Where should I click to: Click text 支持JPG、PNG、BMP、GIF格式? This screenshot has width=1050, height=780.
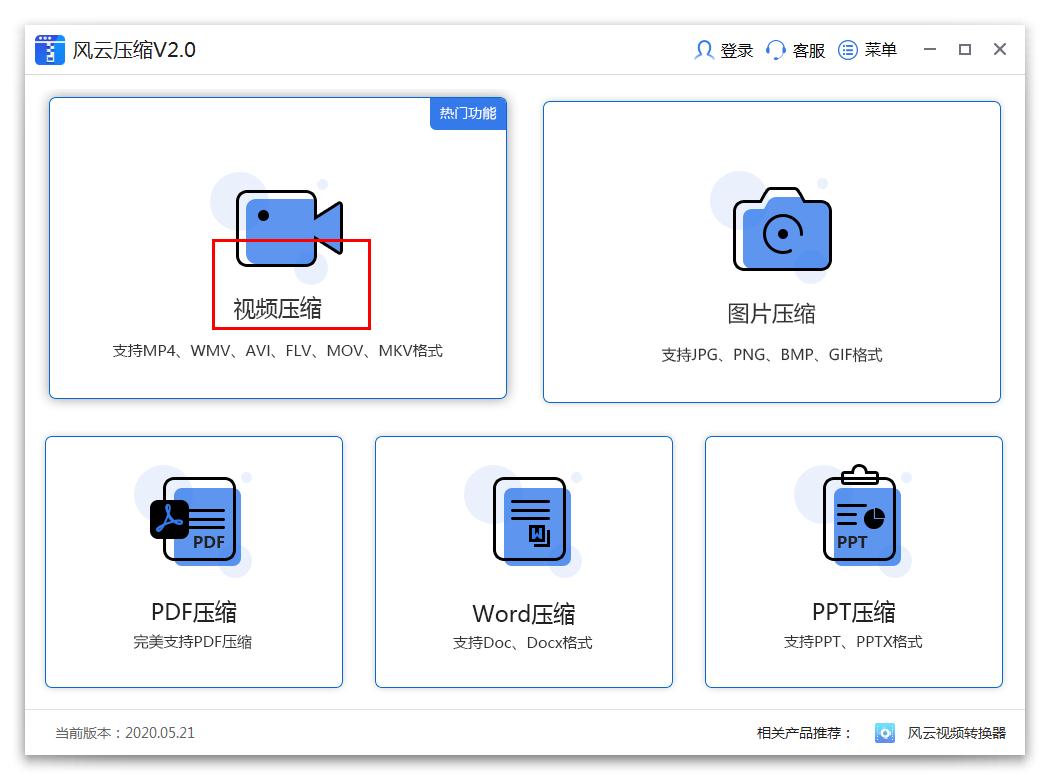point(771,355)
